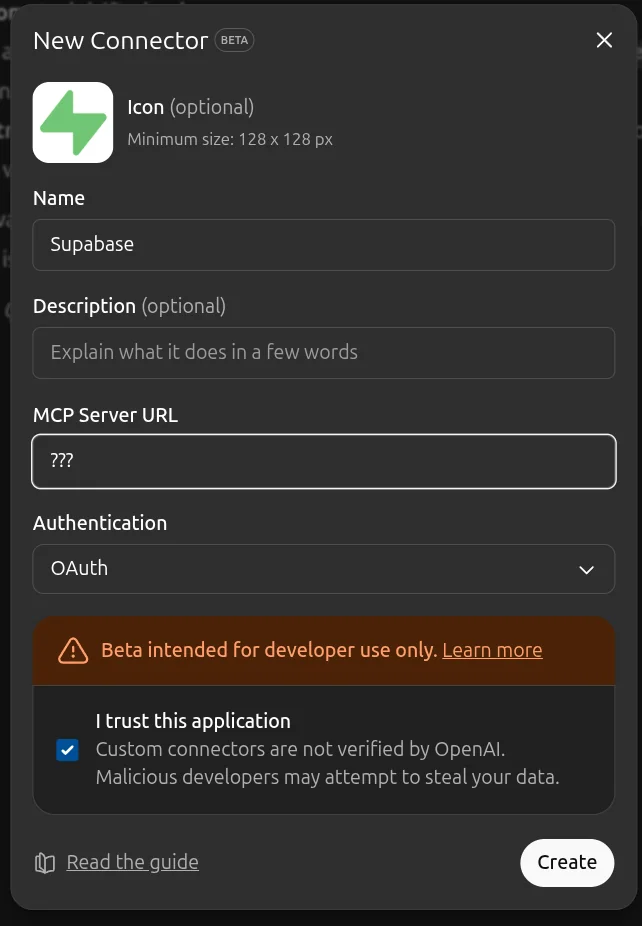Viewport: 642px width, 926px height.
Task: Close the New Connector dialog
Action: pyautogui.click(x=604, y=40)
